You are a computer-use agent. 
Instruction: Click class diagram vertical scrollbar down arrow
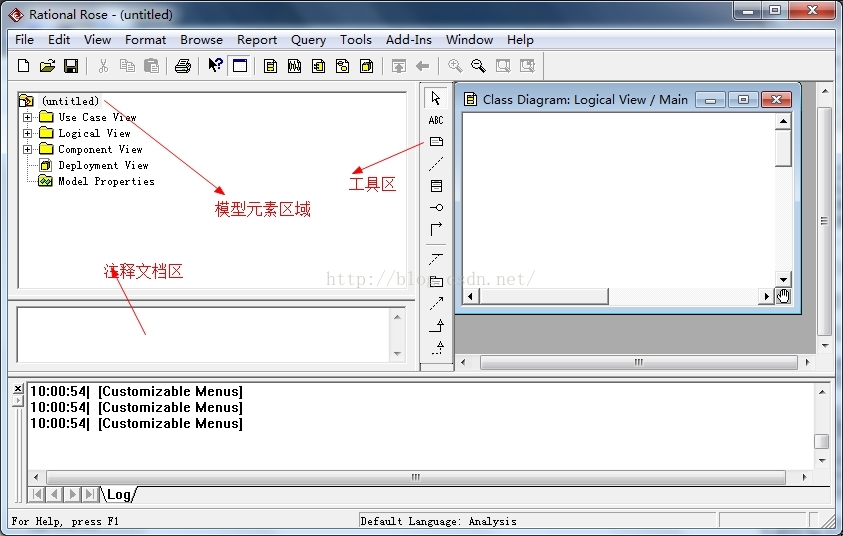[x=783, y=279]
